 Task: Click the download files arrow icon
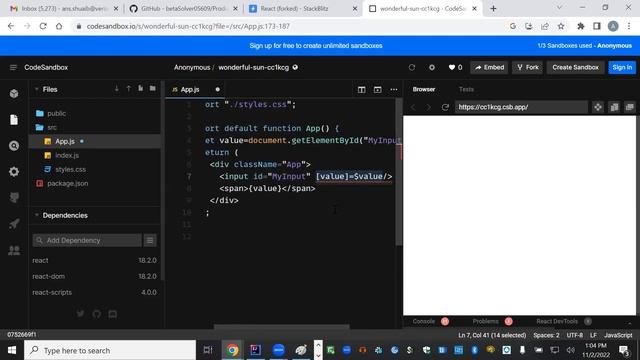(117, 89)
